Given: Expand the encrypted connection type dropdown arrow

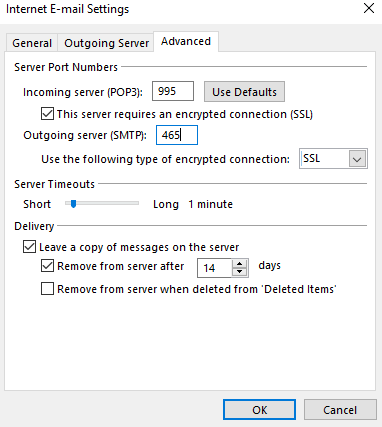Looking at the screenshot, I should 357,159.
